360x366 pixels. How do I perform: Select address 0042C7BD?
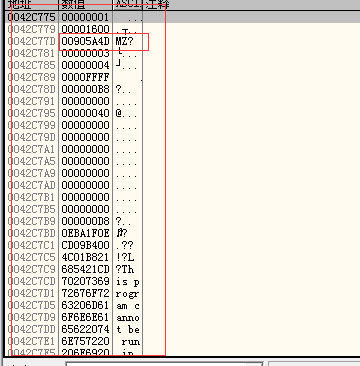pos(33,233)
